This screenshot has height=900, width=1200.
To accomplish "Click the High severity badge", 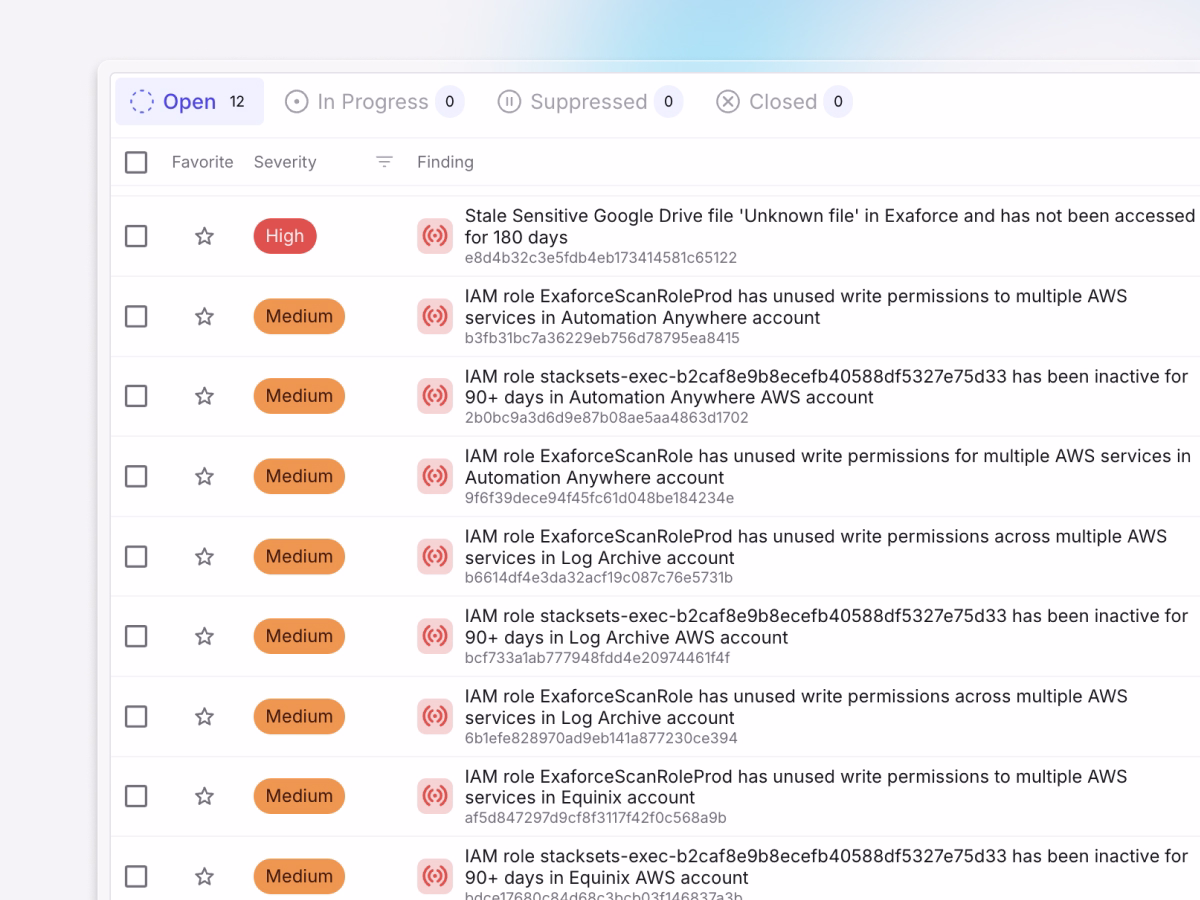I will pos(285,236).
